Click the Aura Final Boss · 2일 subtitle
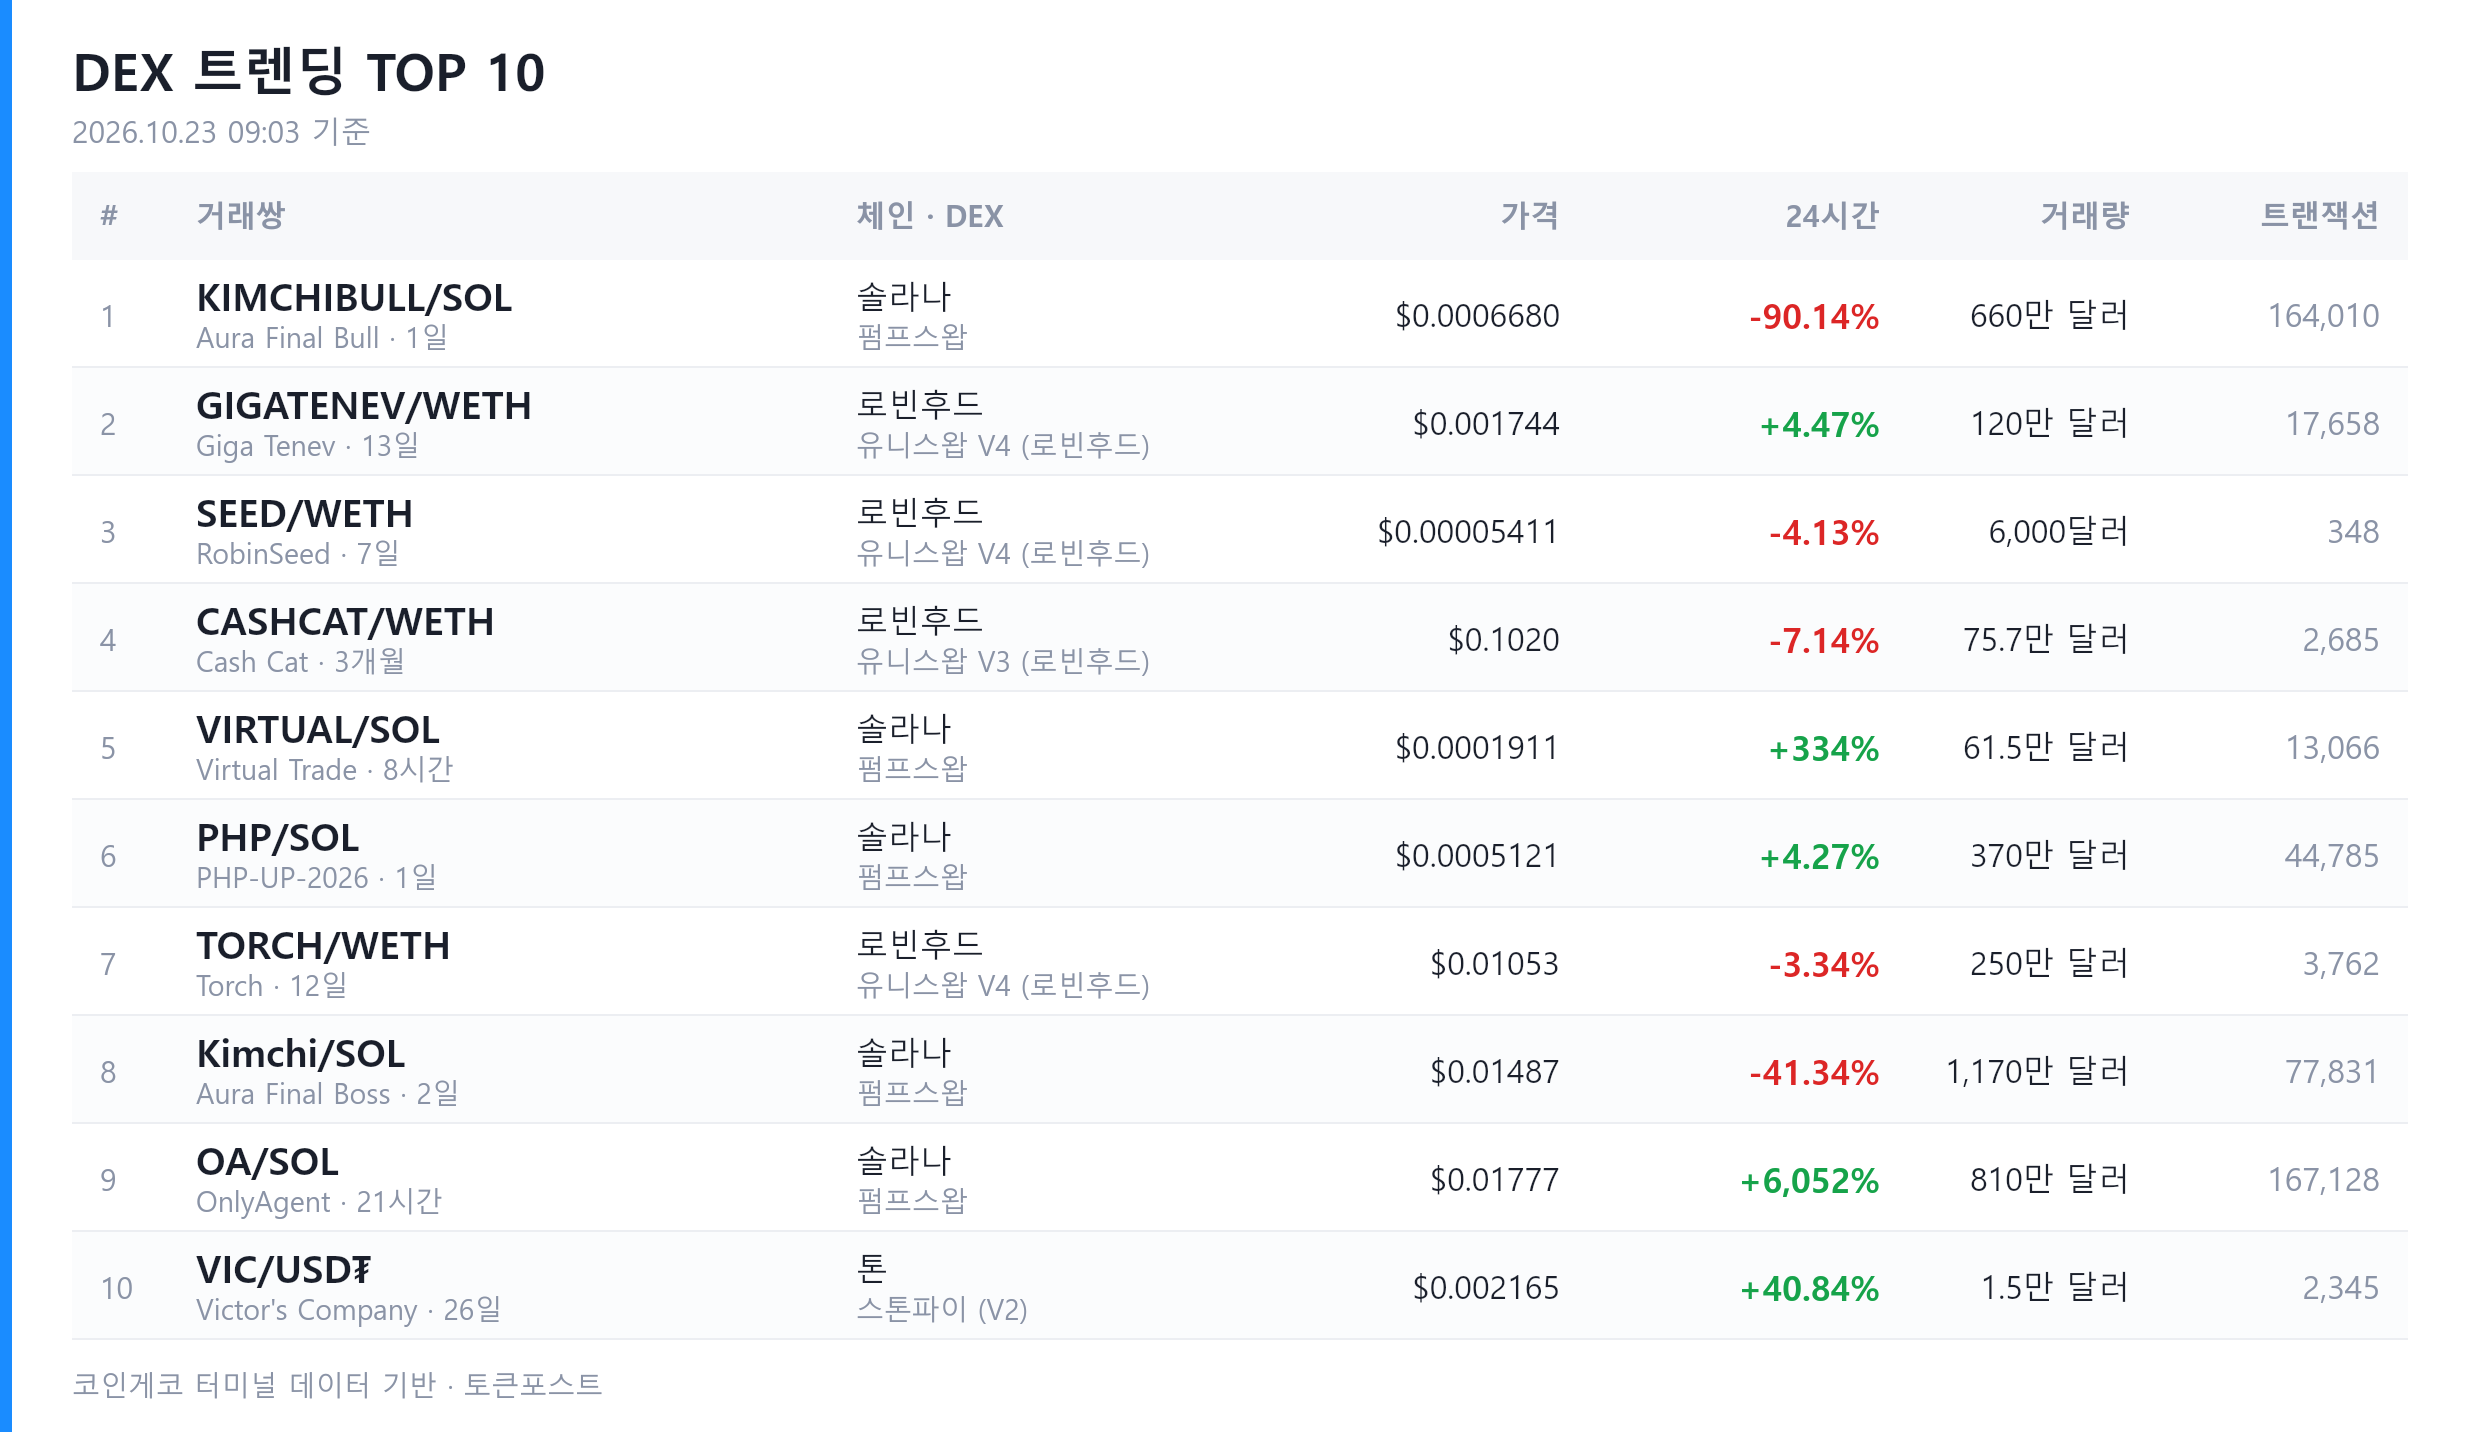Image resolution: width=2480 pixels, height=1432 pixels. click(x=327, y=1093)
